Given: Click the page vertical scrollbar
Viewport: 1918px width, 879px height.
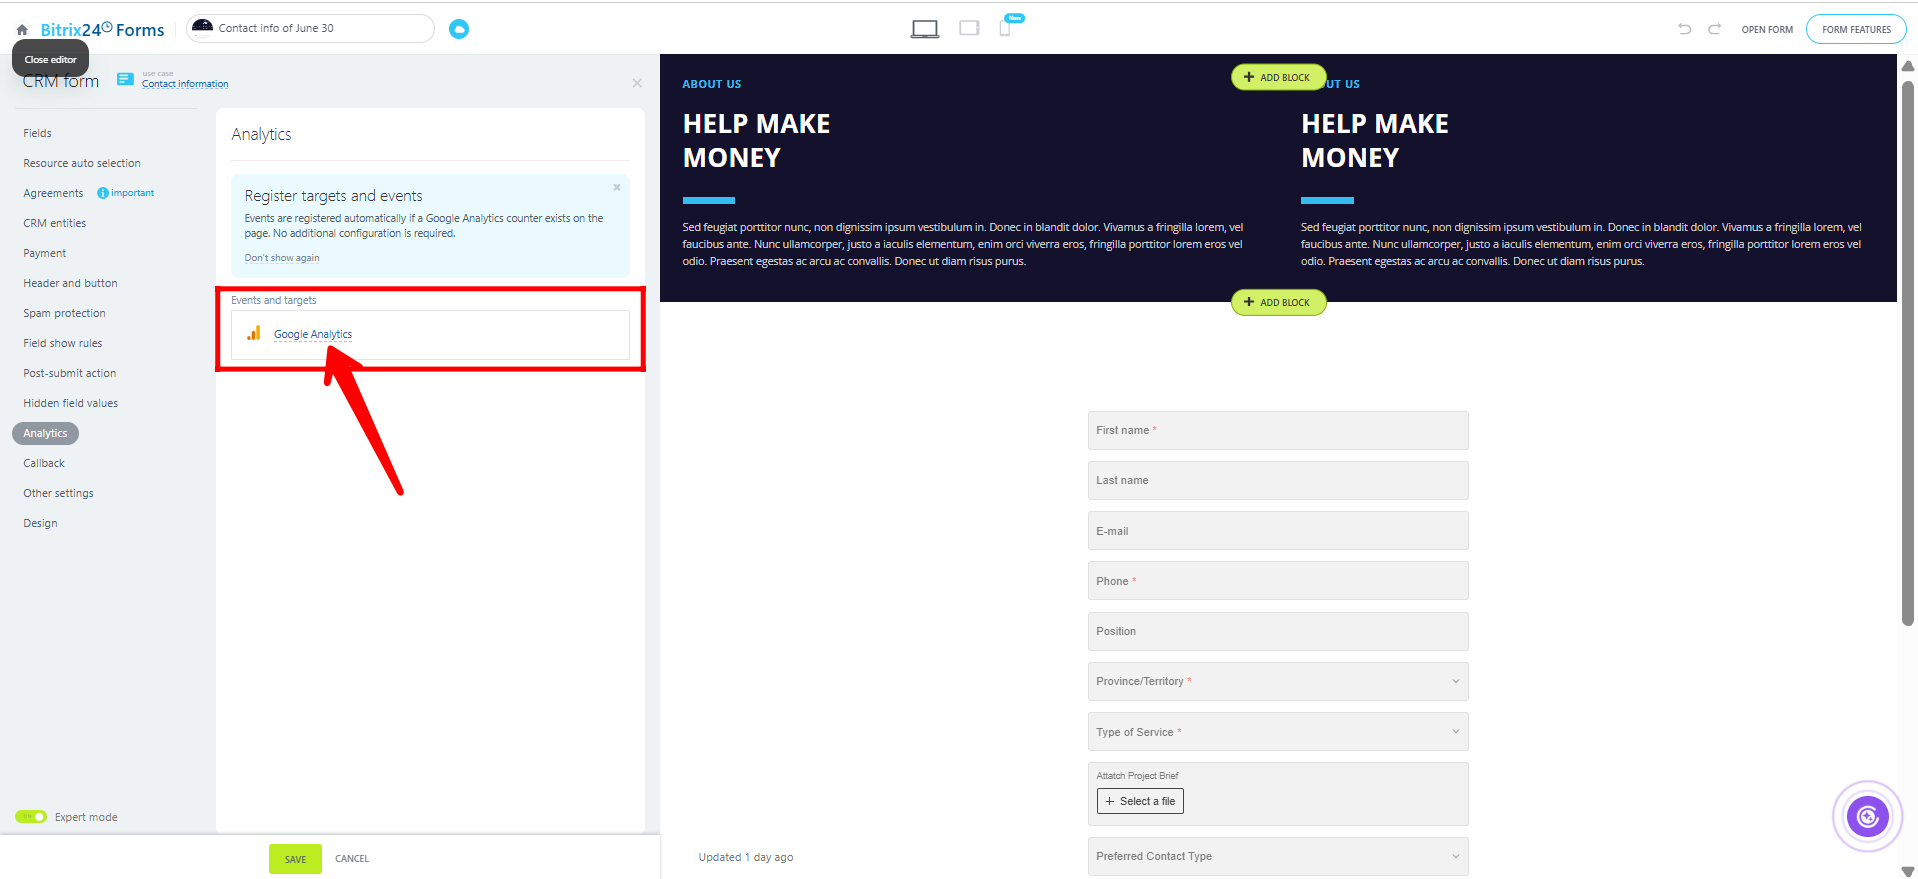Looking at the screenshot, I should pos(1907,352).
